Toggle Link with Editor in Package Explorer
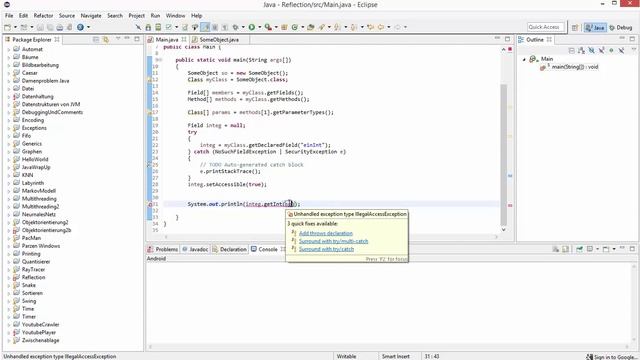640x360 pixels. 106,39
